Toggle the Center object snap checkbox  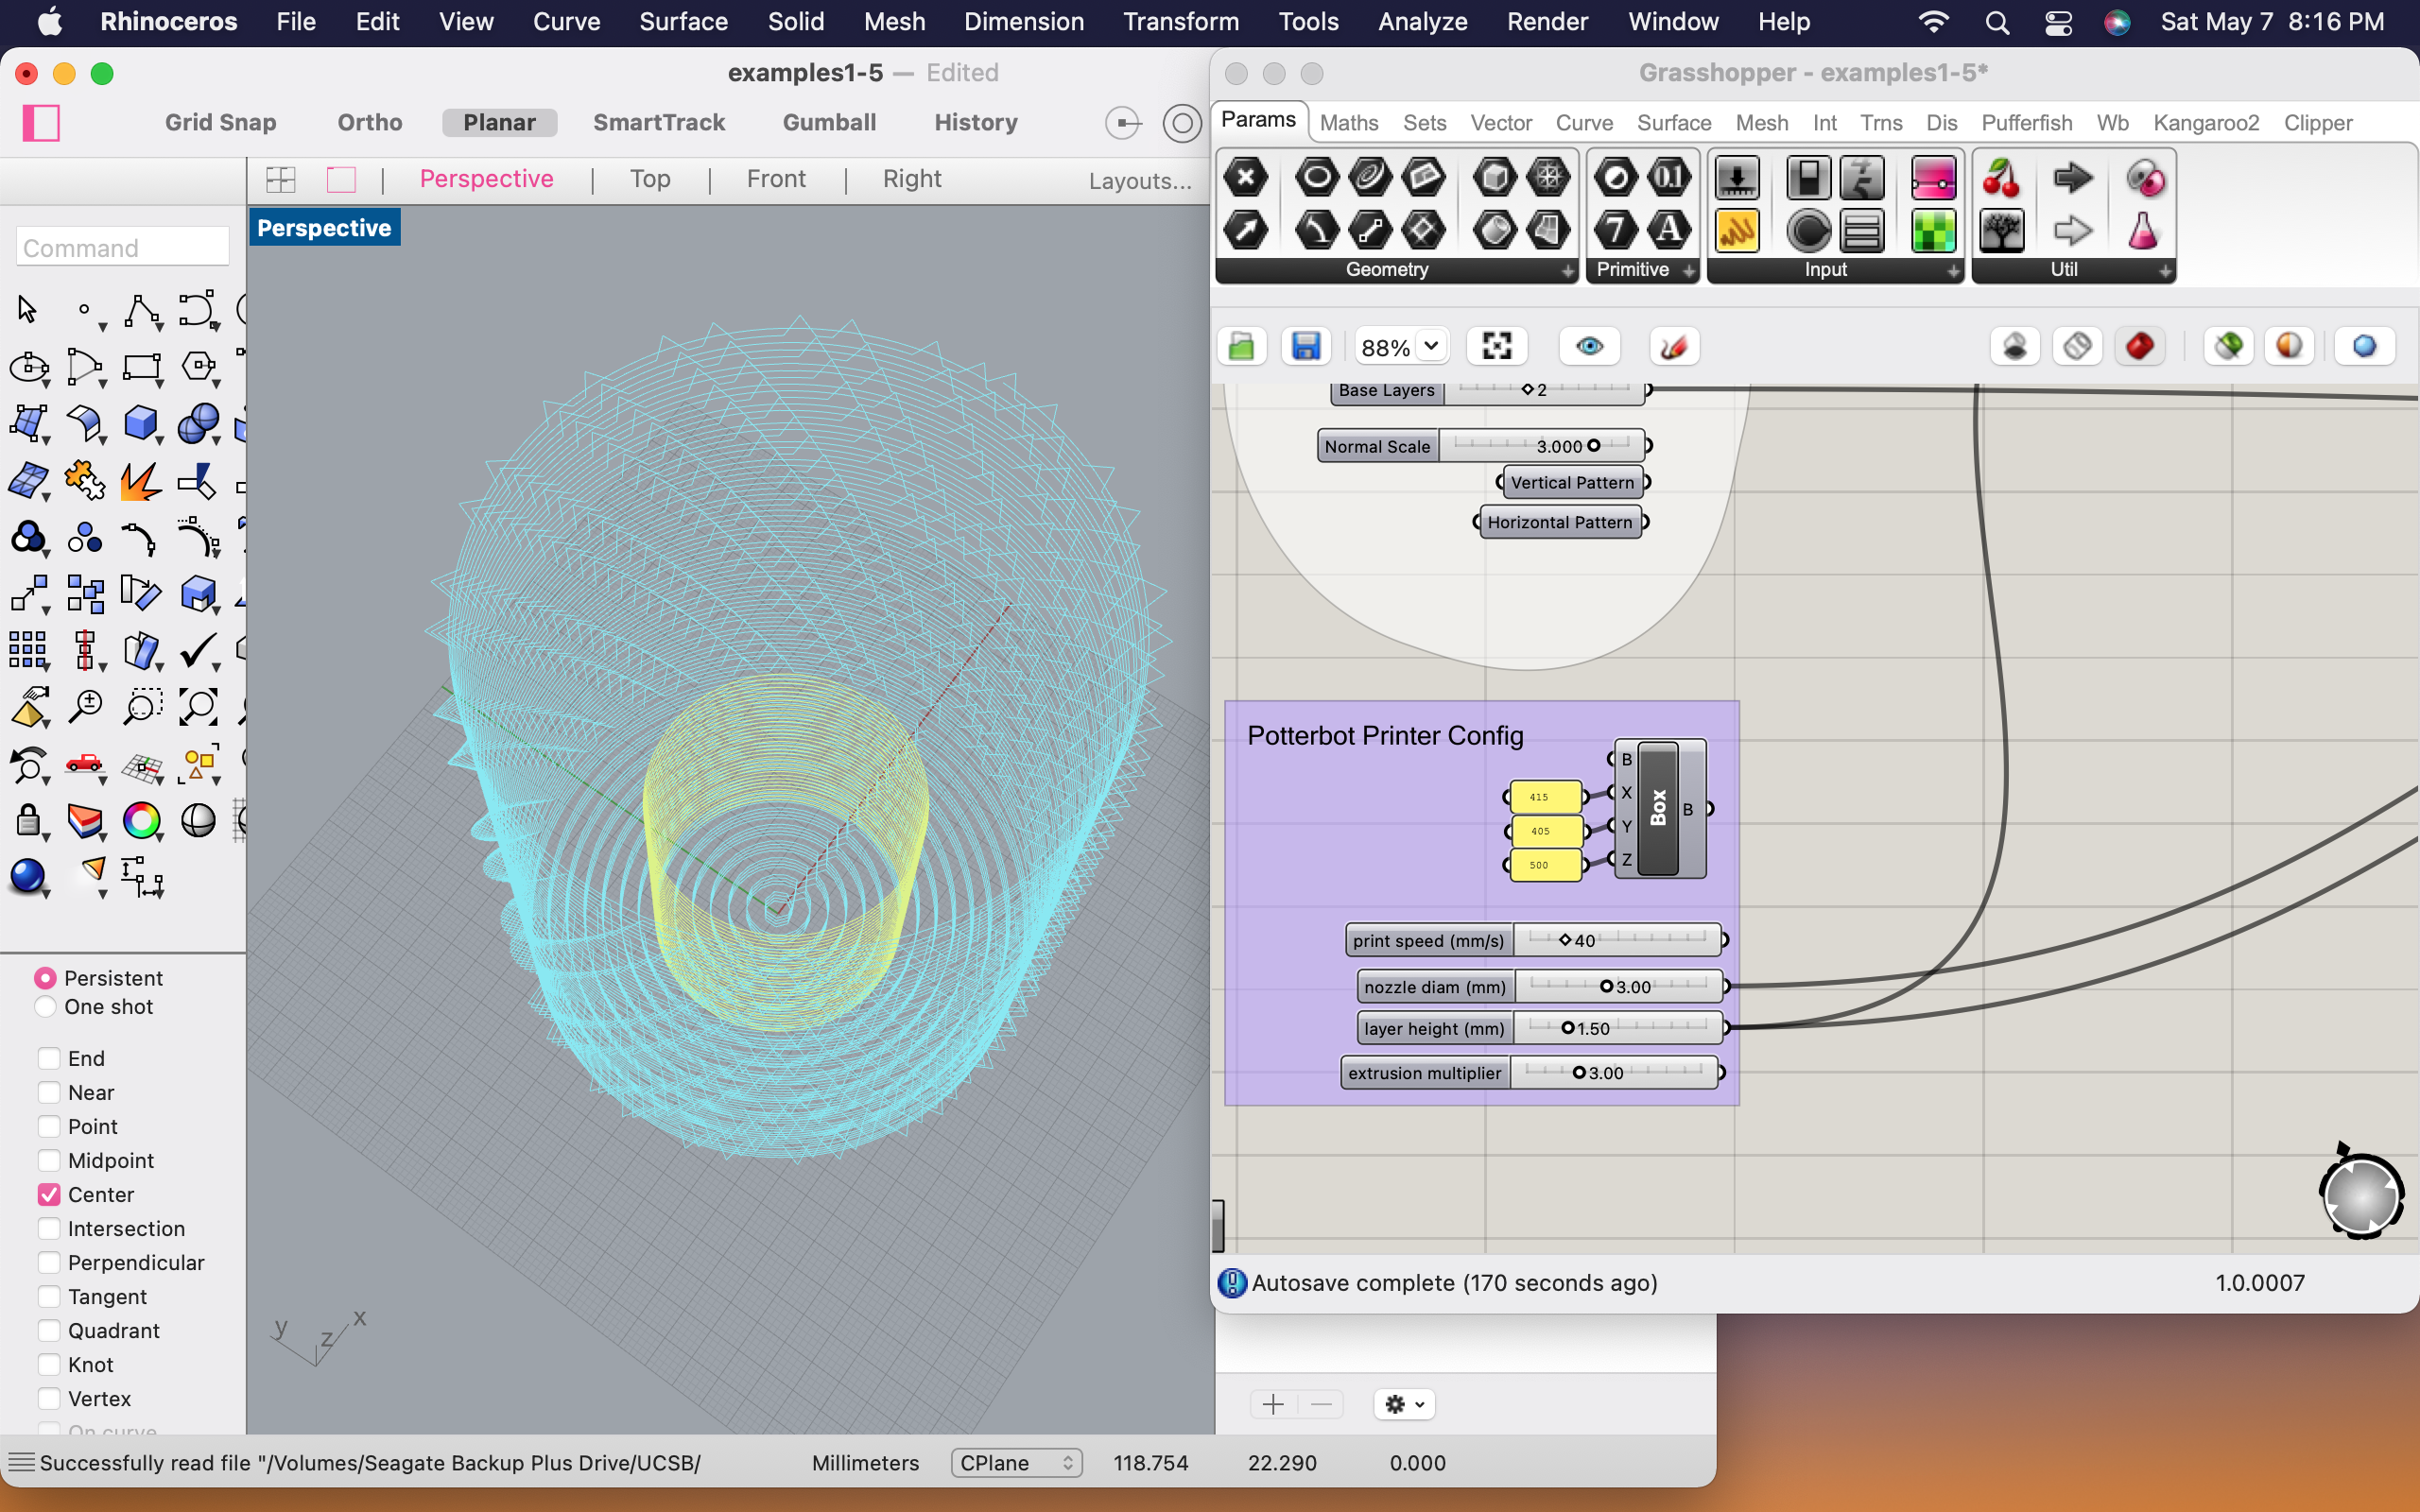pos(48,1194)
